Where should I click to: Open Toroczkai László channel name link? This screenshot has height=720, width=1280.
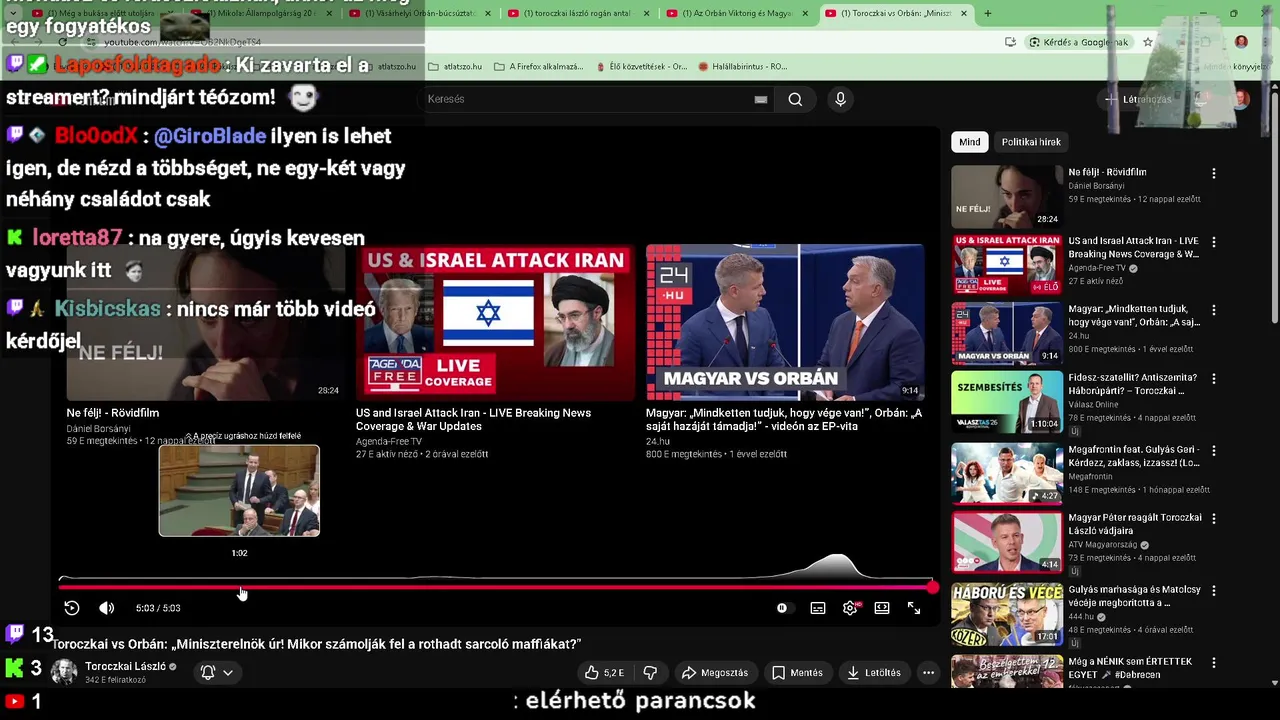tap(125, 666)
